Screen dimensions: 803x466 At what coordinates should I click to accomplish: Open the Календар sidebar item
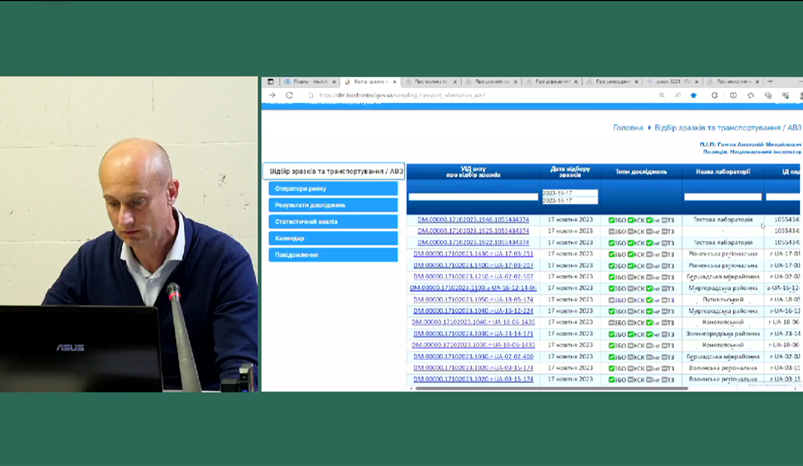(x=333, y=238)
